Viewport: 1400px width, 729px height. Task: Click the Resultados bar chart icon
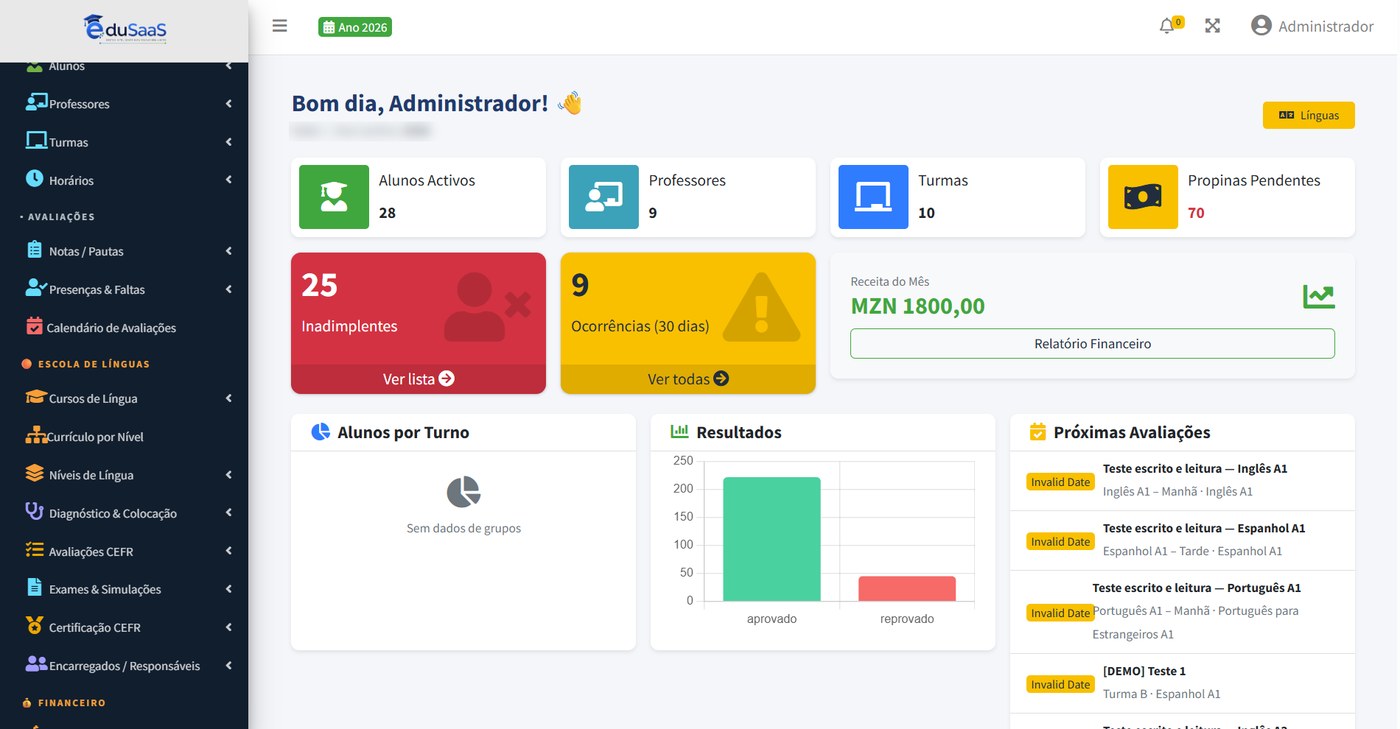[x=680, y=432]
